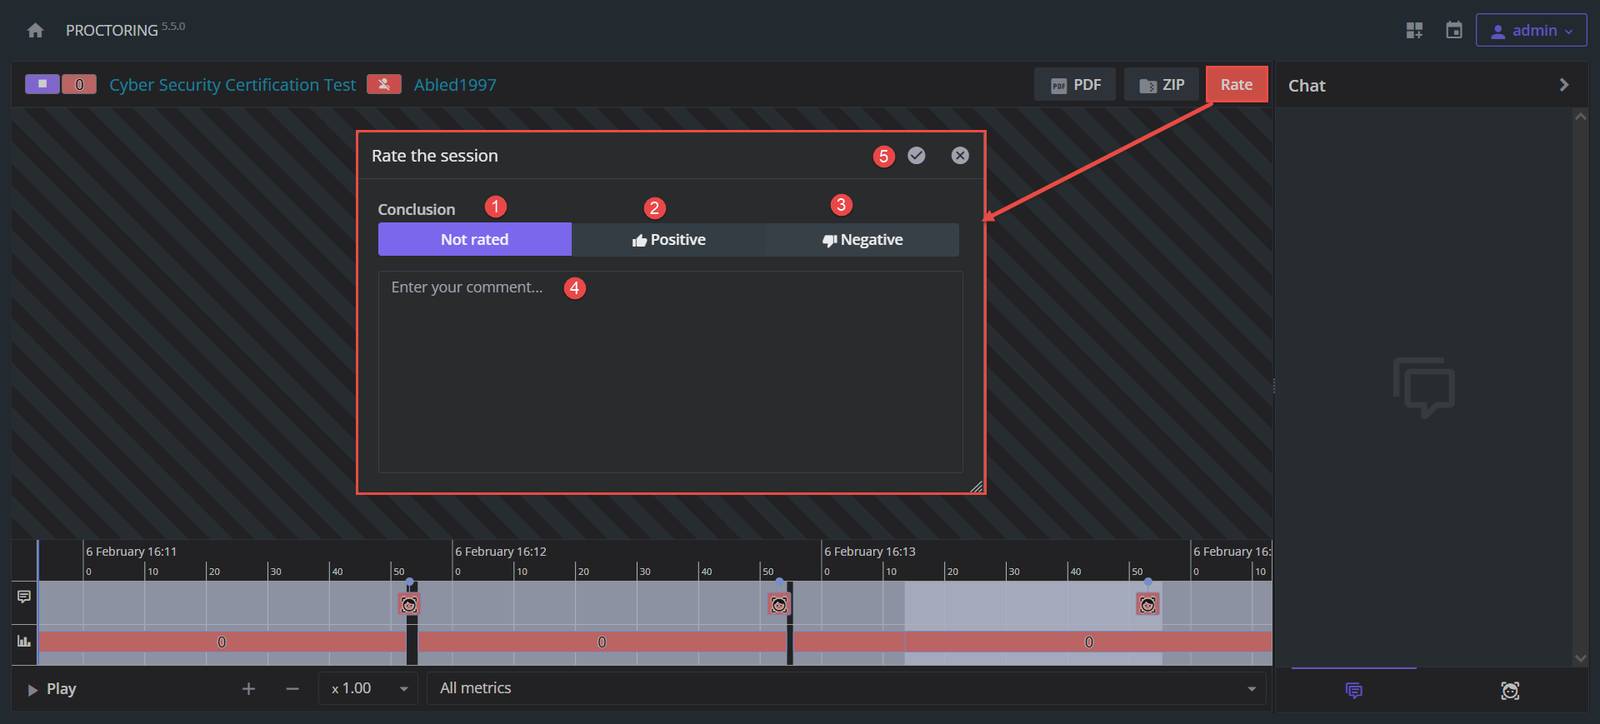Viewport: 1600px width, 724px height.
Task: Expand the All metrics dropdown
Action: (x=846, y=689)
